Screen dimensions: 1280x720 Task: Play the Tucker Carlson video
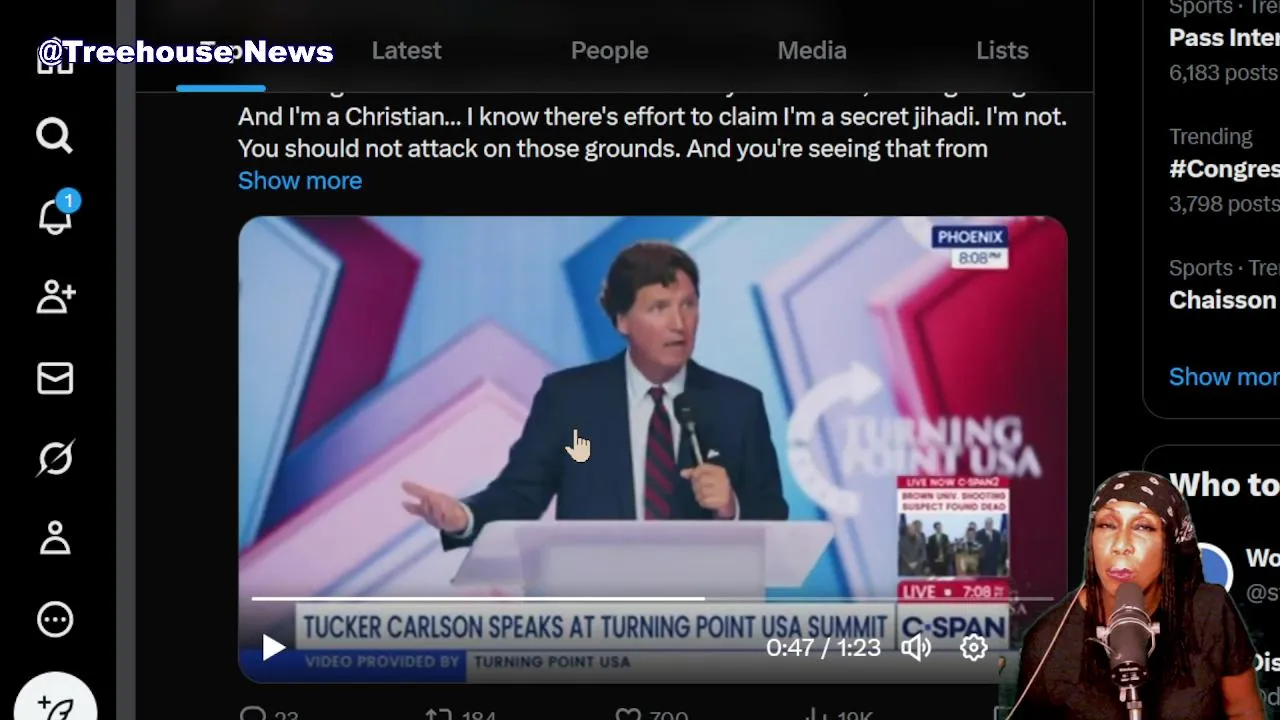[x=273, y=648]
